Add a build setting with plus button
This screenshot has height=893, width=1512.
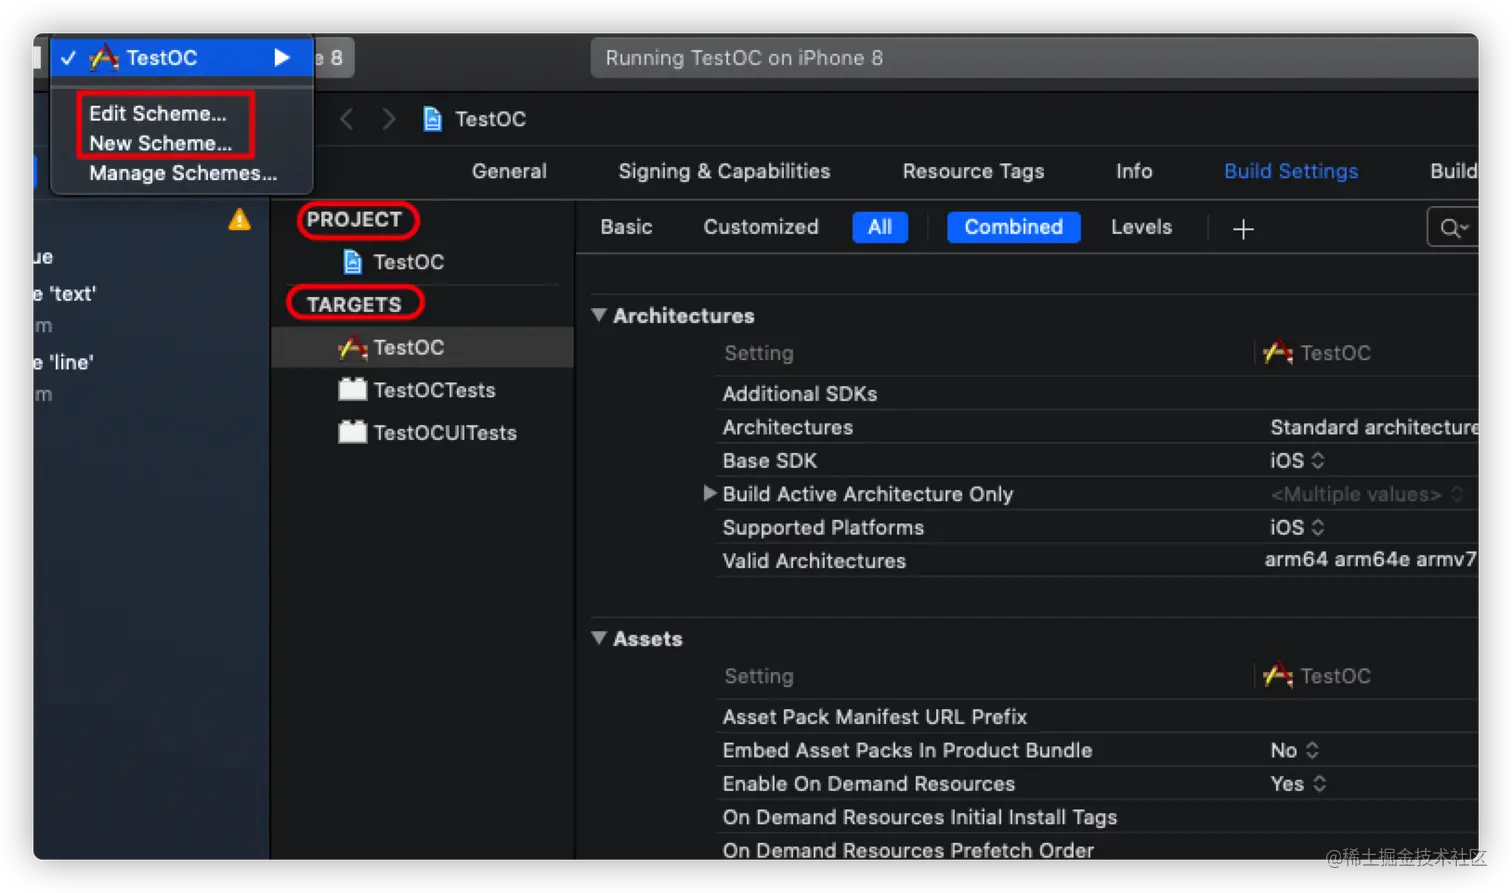1243,229
